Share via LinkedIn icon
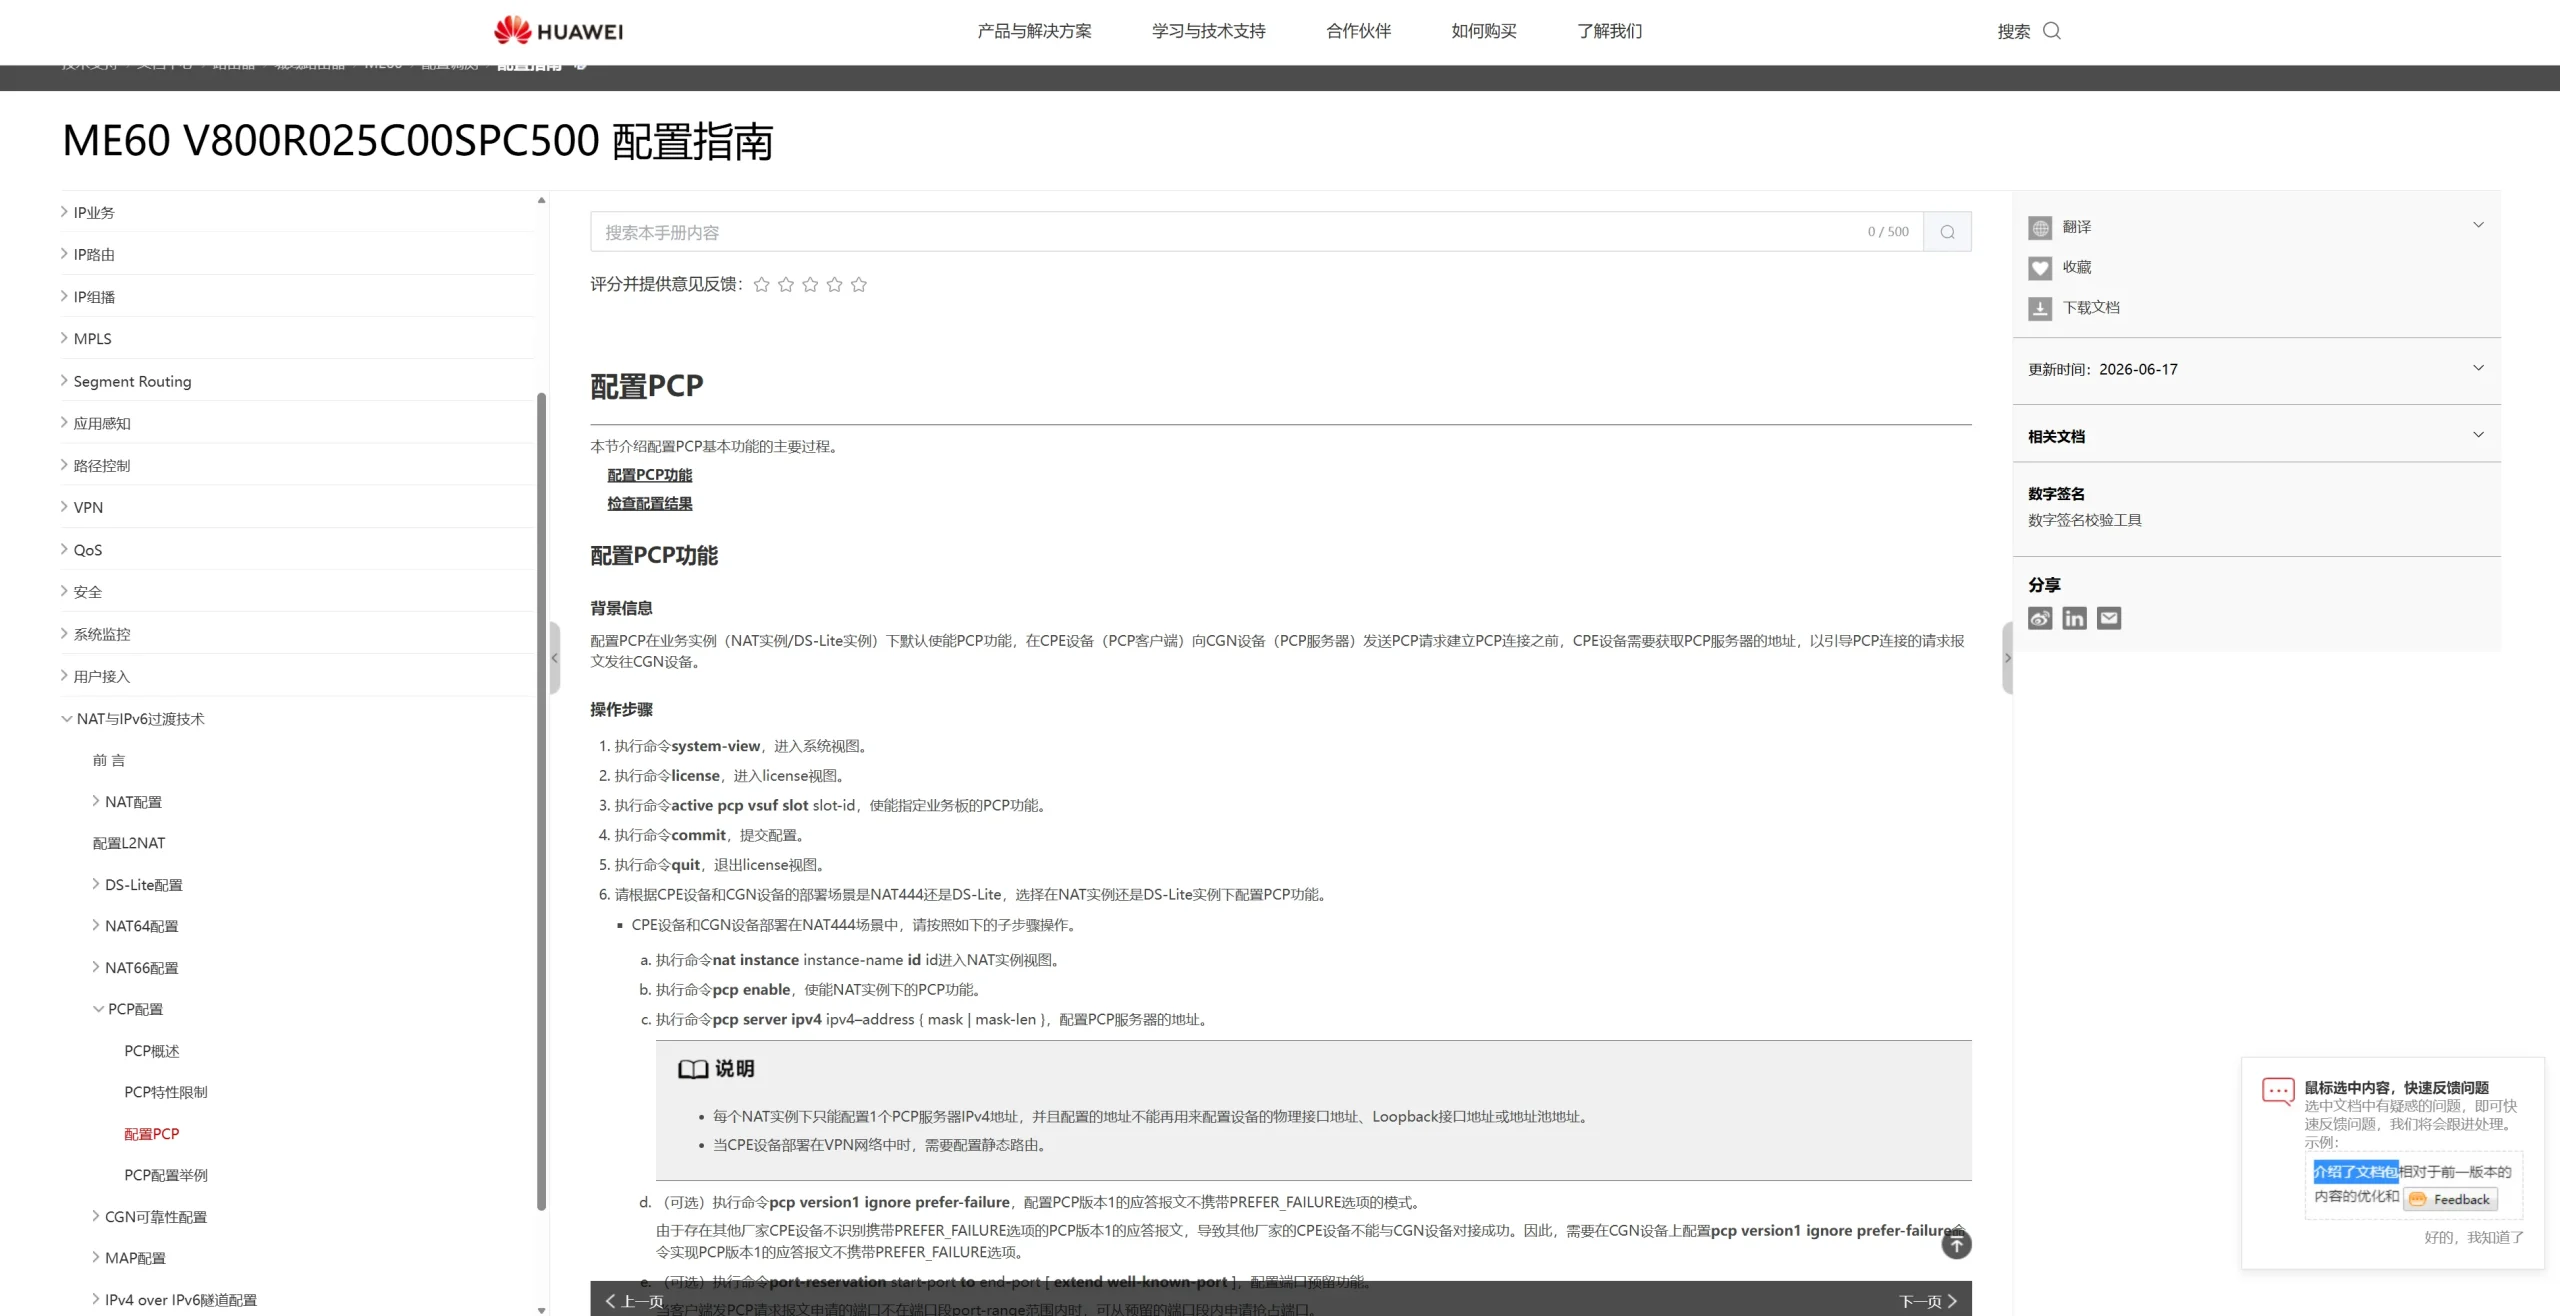2560x1316 pixels. 2074,618
